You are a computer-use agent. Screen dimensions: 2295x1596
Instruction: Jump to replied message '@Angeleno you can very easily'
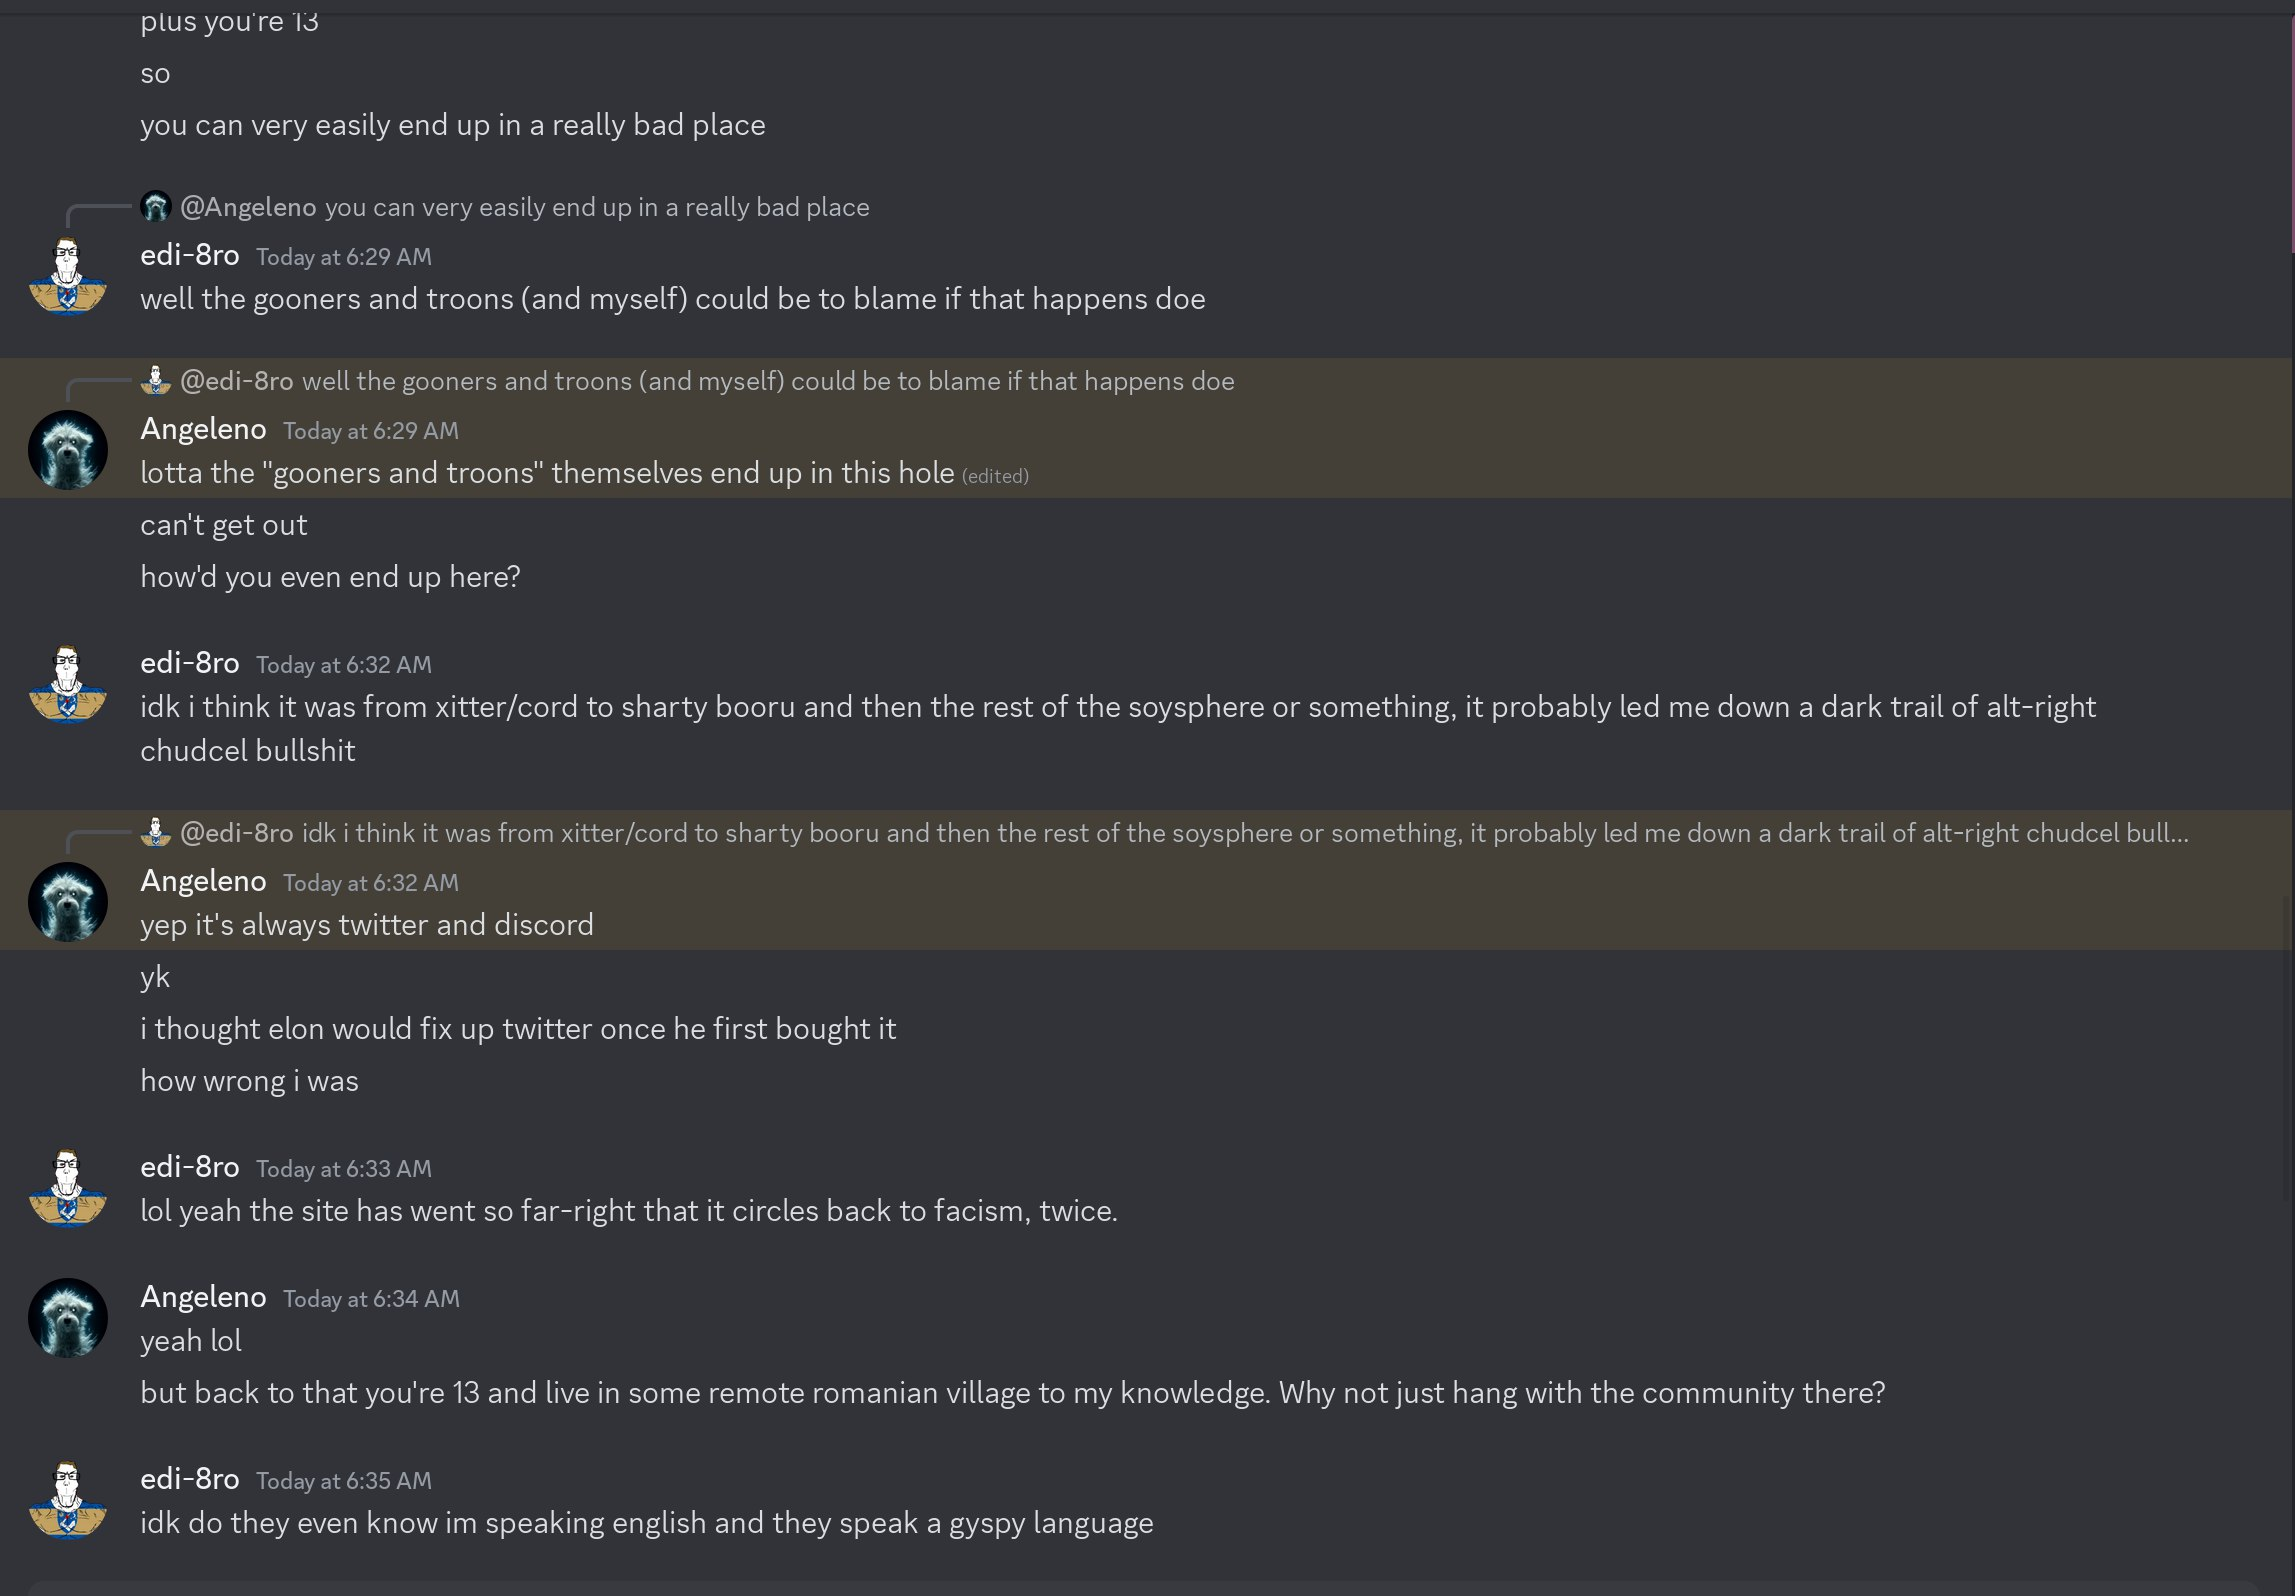pyautogui.click(x=596, y=207)
